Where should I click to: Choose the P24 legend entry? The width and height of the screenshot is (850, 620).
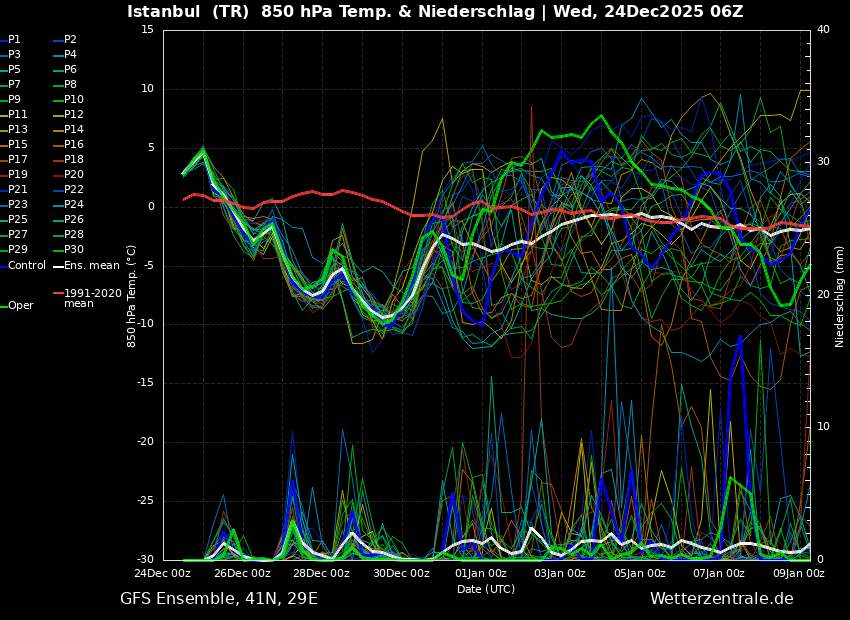[68, 204]
